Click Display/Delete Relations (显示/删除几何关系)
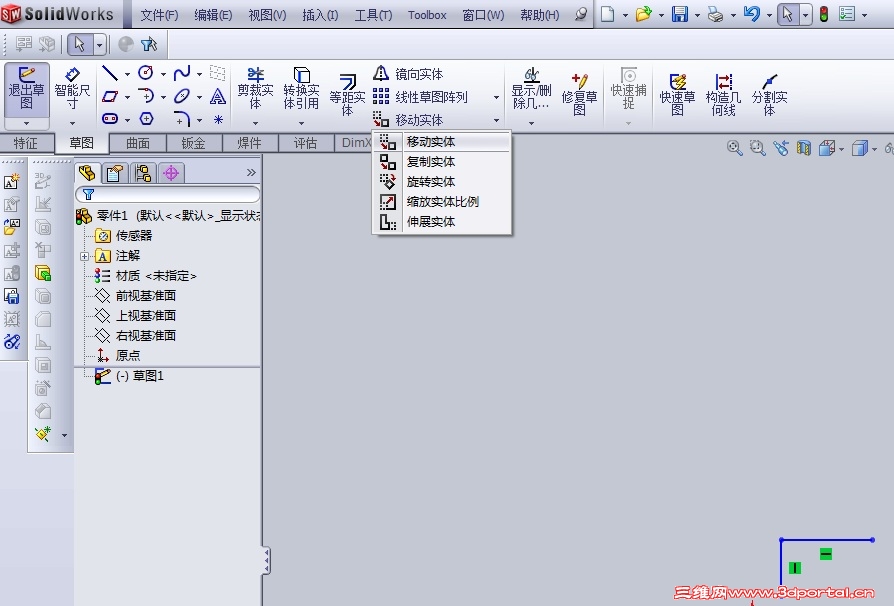Image resolution: width=894 pixels, height=606 pixels. [531, 88]
